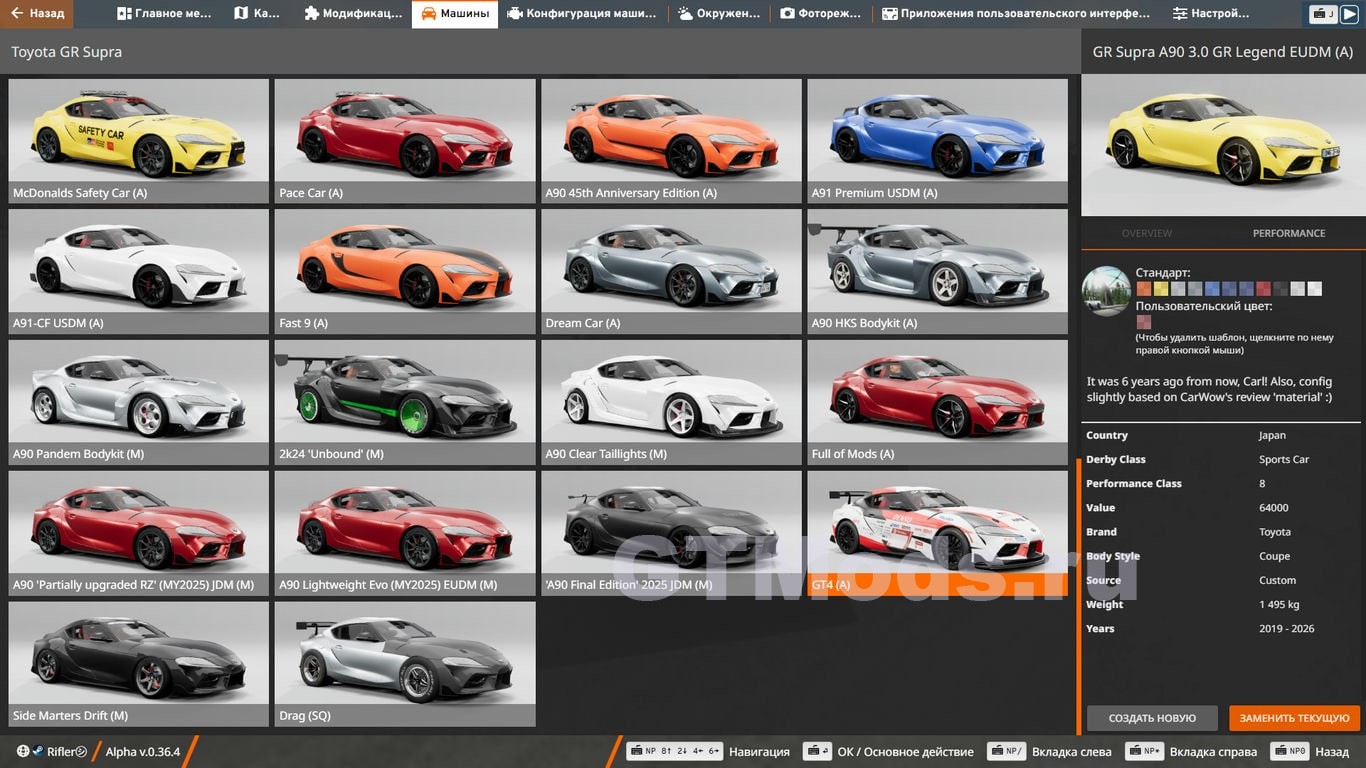Click the OK / Основное действие key icon

click(x=817, y=751)
